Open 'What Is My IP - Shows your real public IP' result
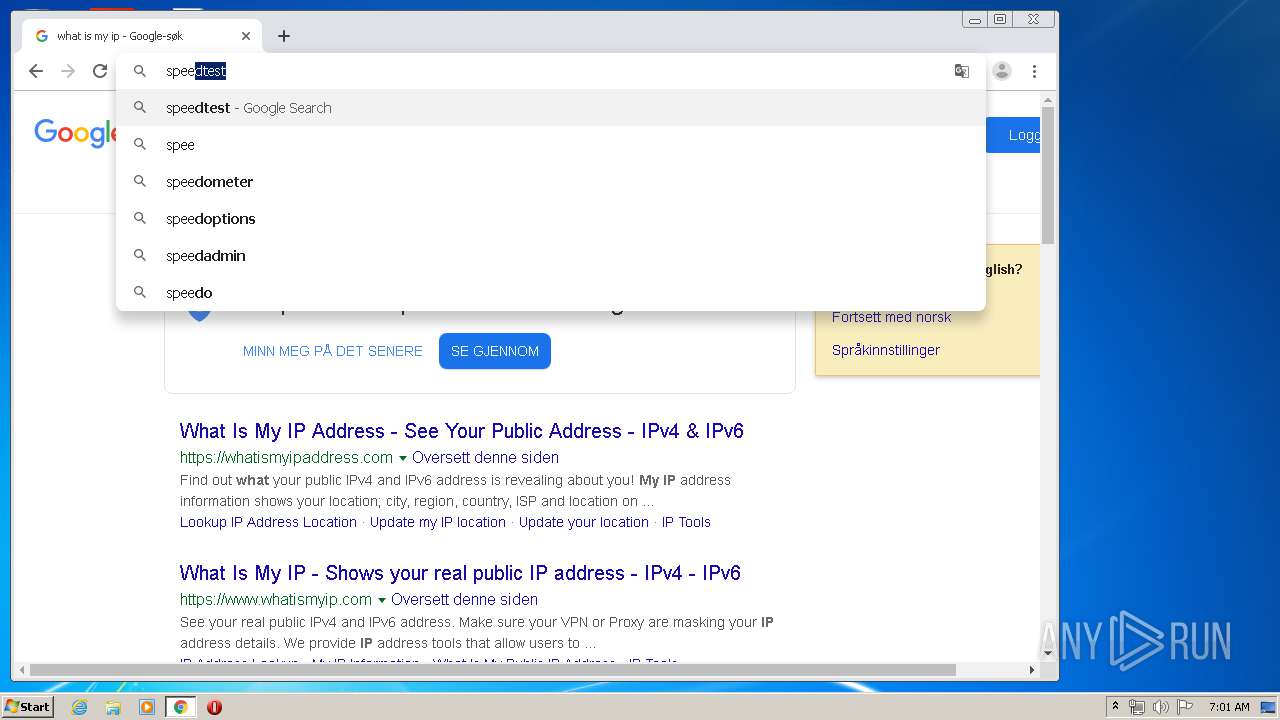This screenshot has width=1280, height=720. (460, 573)
